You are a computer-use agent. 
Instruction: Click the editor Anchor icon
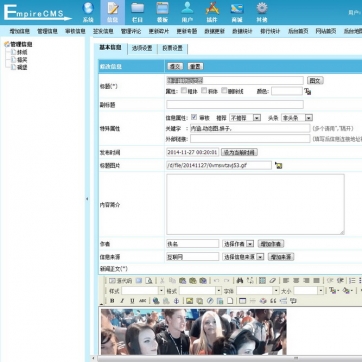pos(176,301)
